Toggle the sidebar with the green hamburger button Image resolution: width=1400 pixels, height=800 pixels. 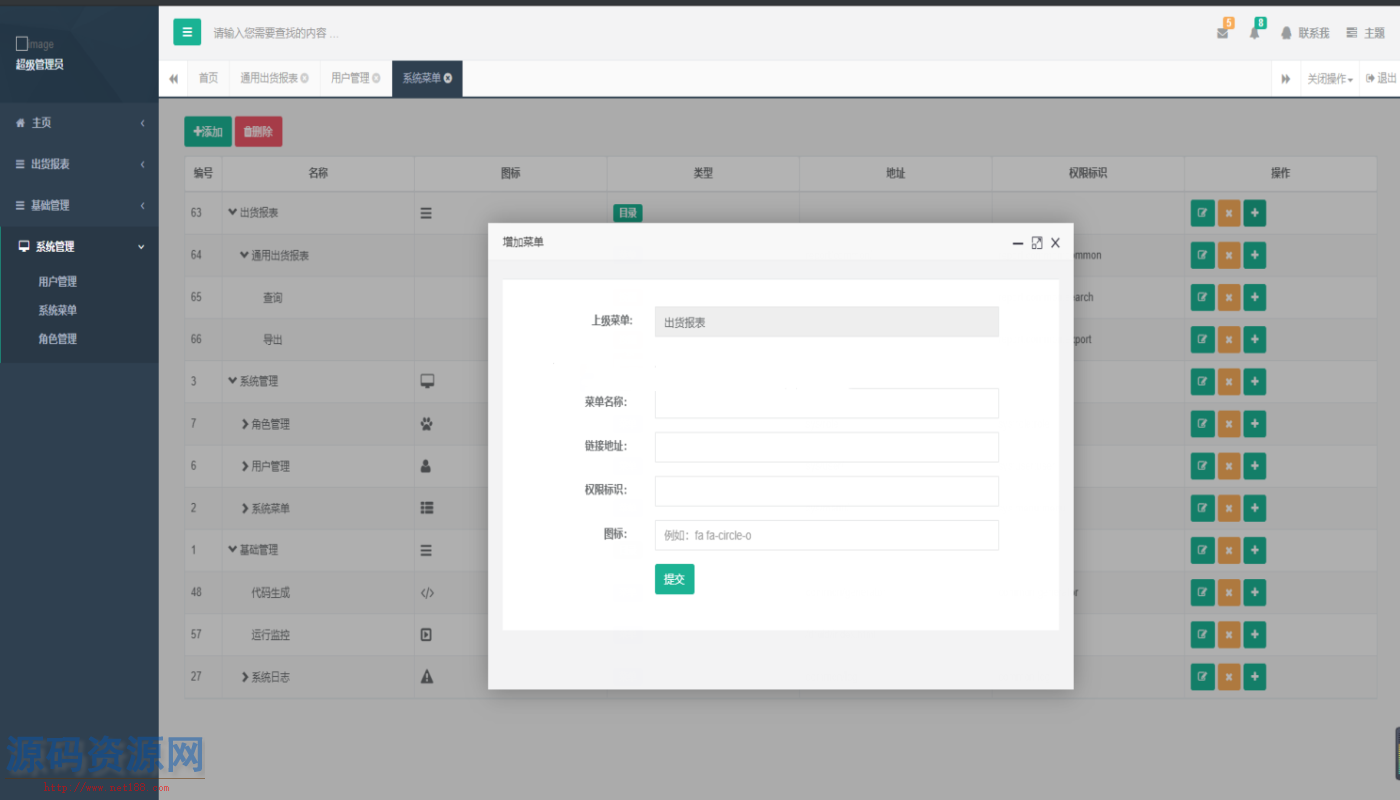pyautogui.click(x=187, y=32)
